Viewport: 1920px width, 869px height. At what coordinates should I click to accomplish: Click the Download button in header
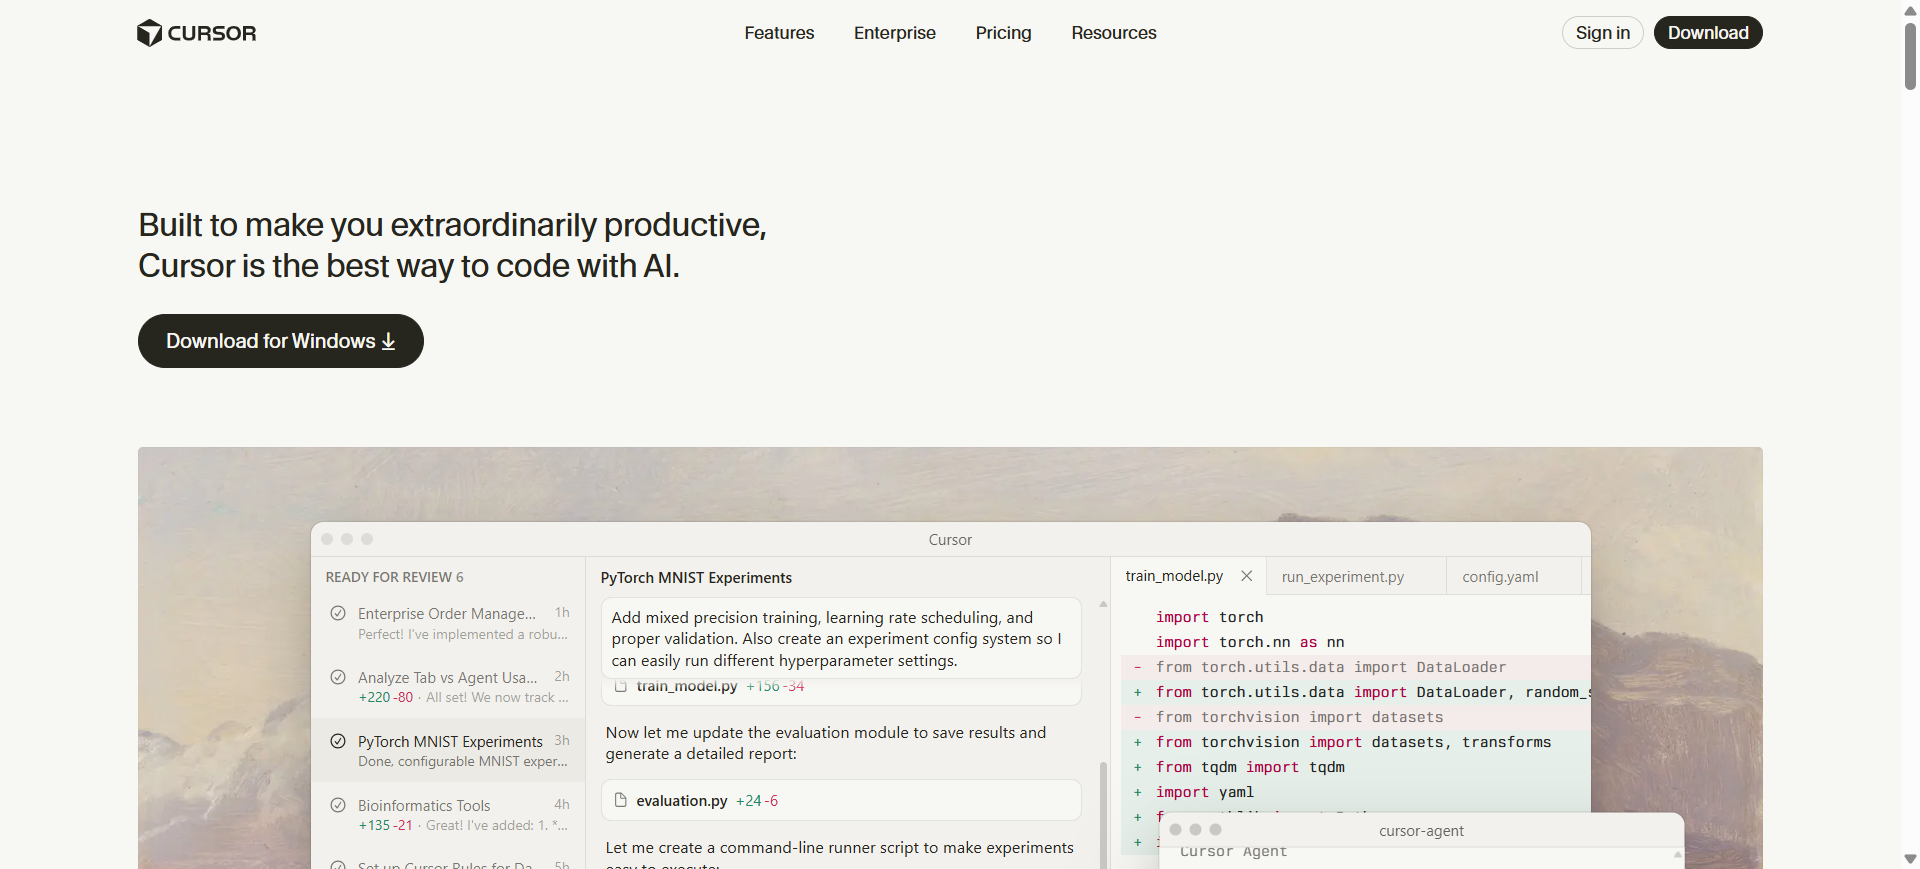coord(1707,33)
